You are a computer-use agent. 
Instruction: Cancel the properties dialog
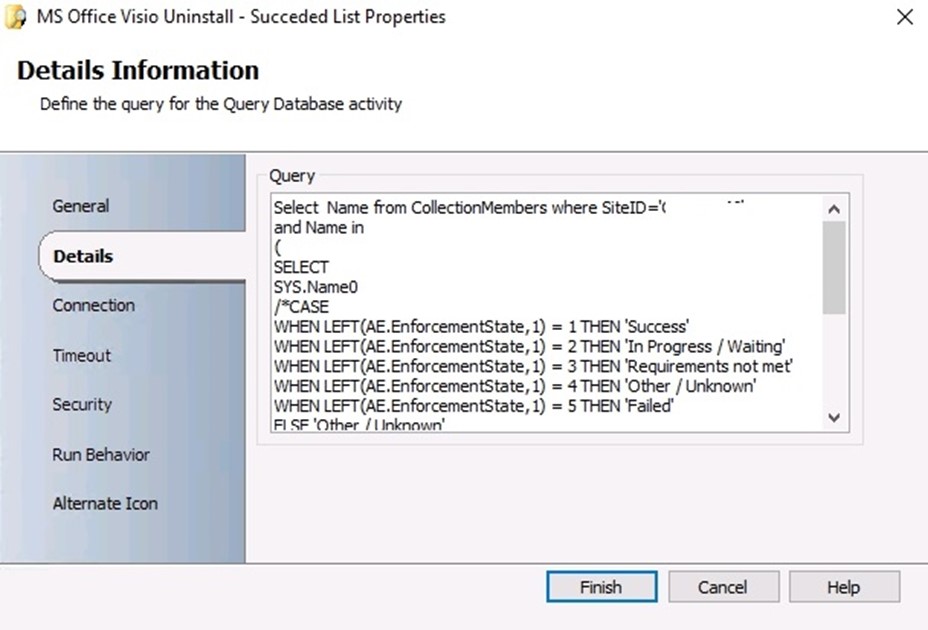(722, 587)
